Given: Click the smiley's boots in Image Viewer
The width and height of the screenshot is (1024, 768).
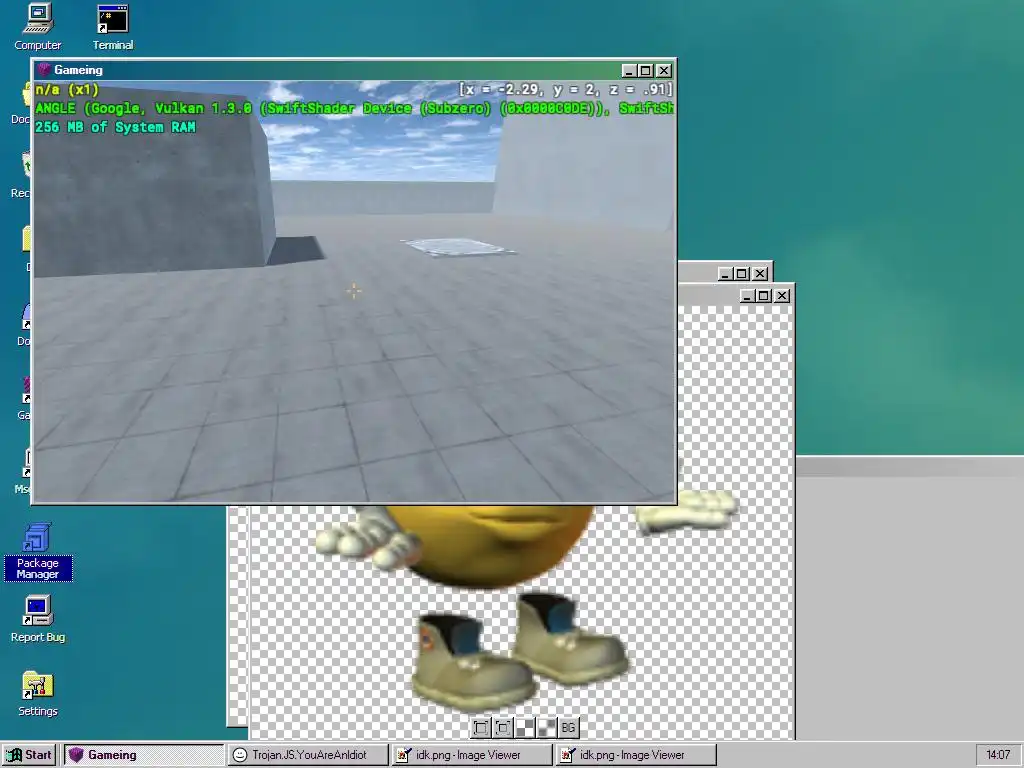Looking at the screenshot, I should point(520,652).
